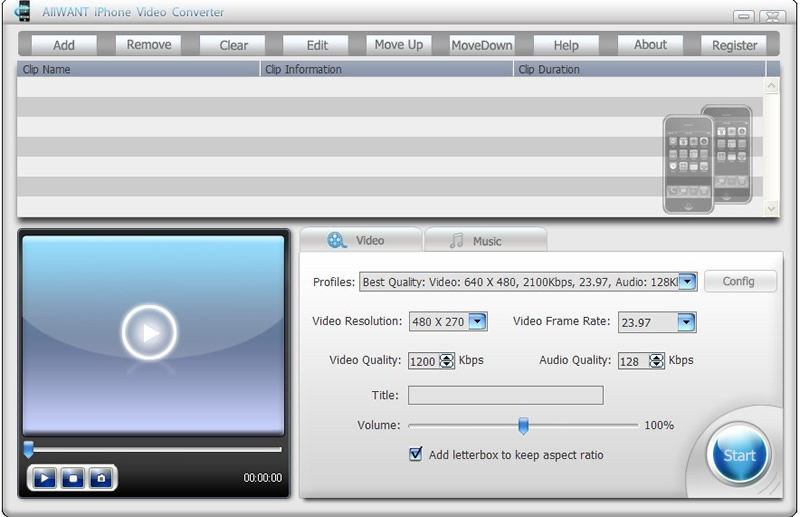Click the film reel icon on Video tab
The height and width of the screenshot is (517, 800).
pyautogui.click(x=337, y=240)
